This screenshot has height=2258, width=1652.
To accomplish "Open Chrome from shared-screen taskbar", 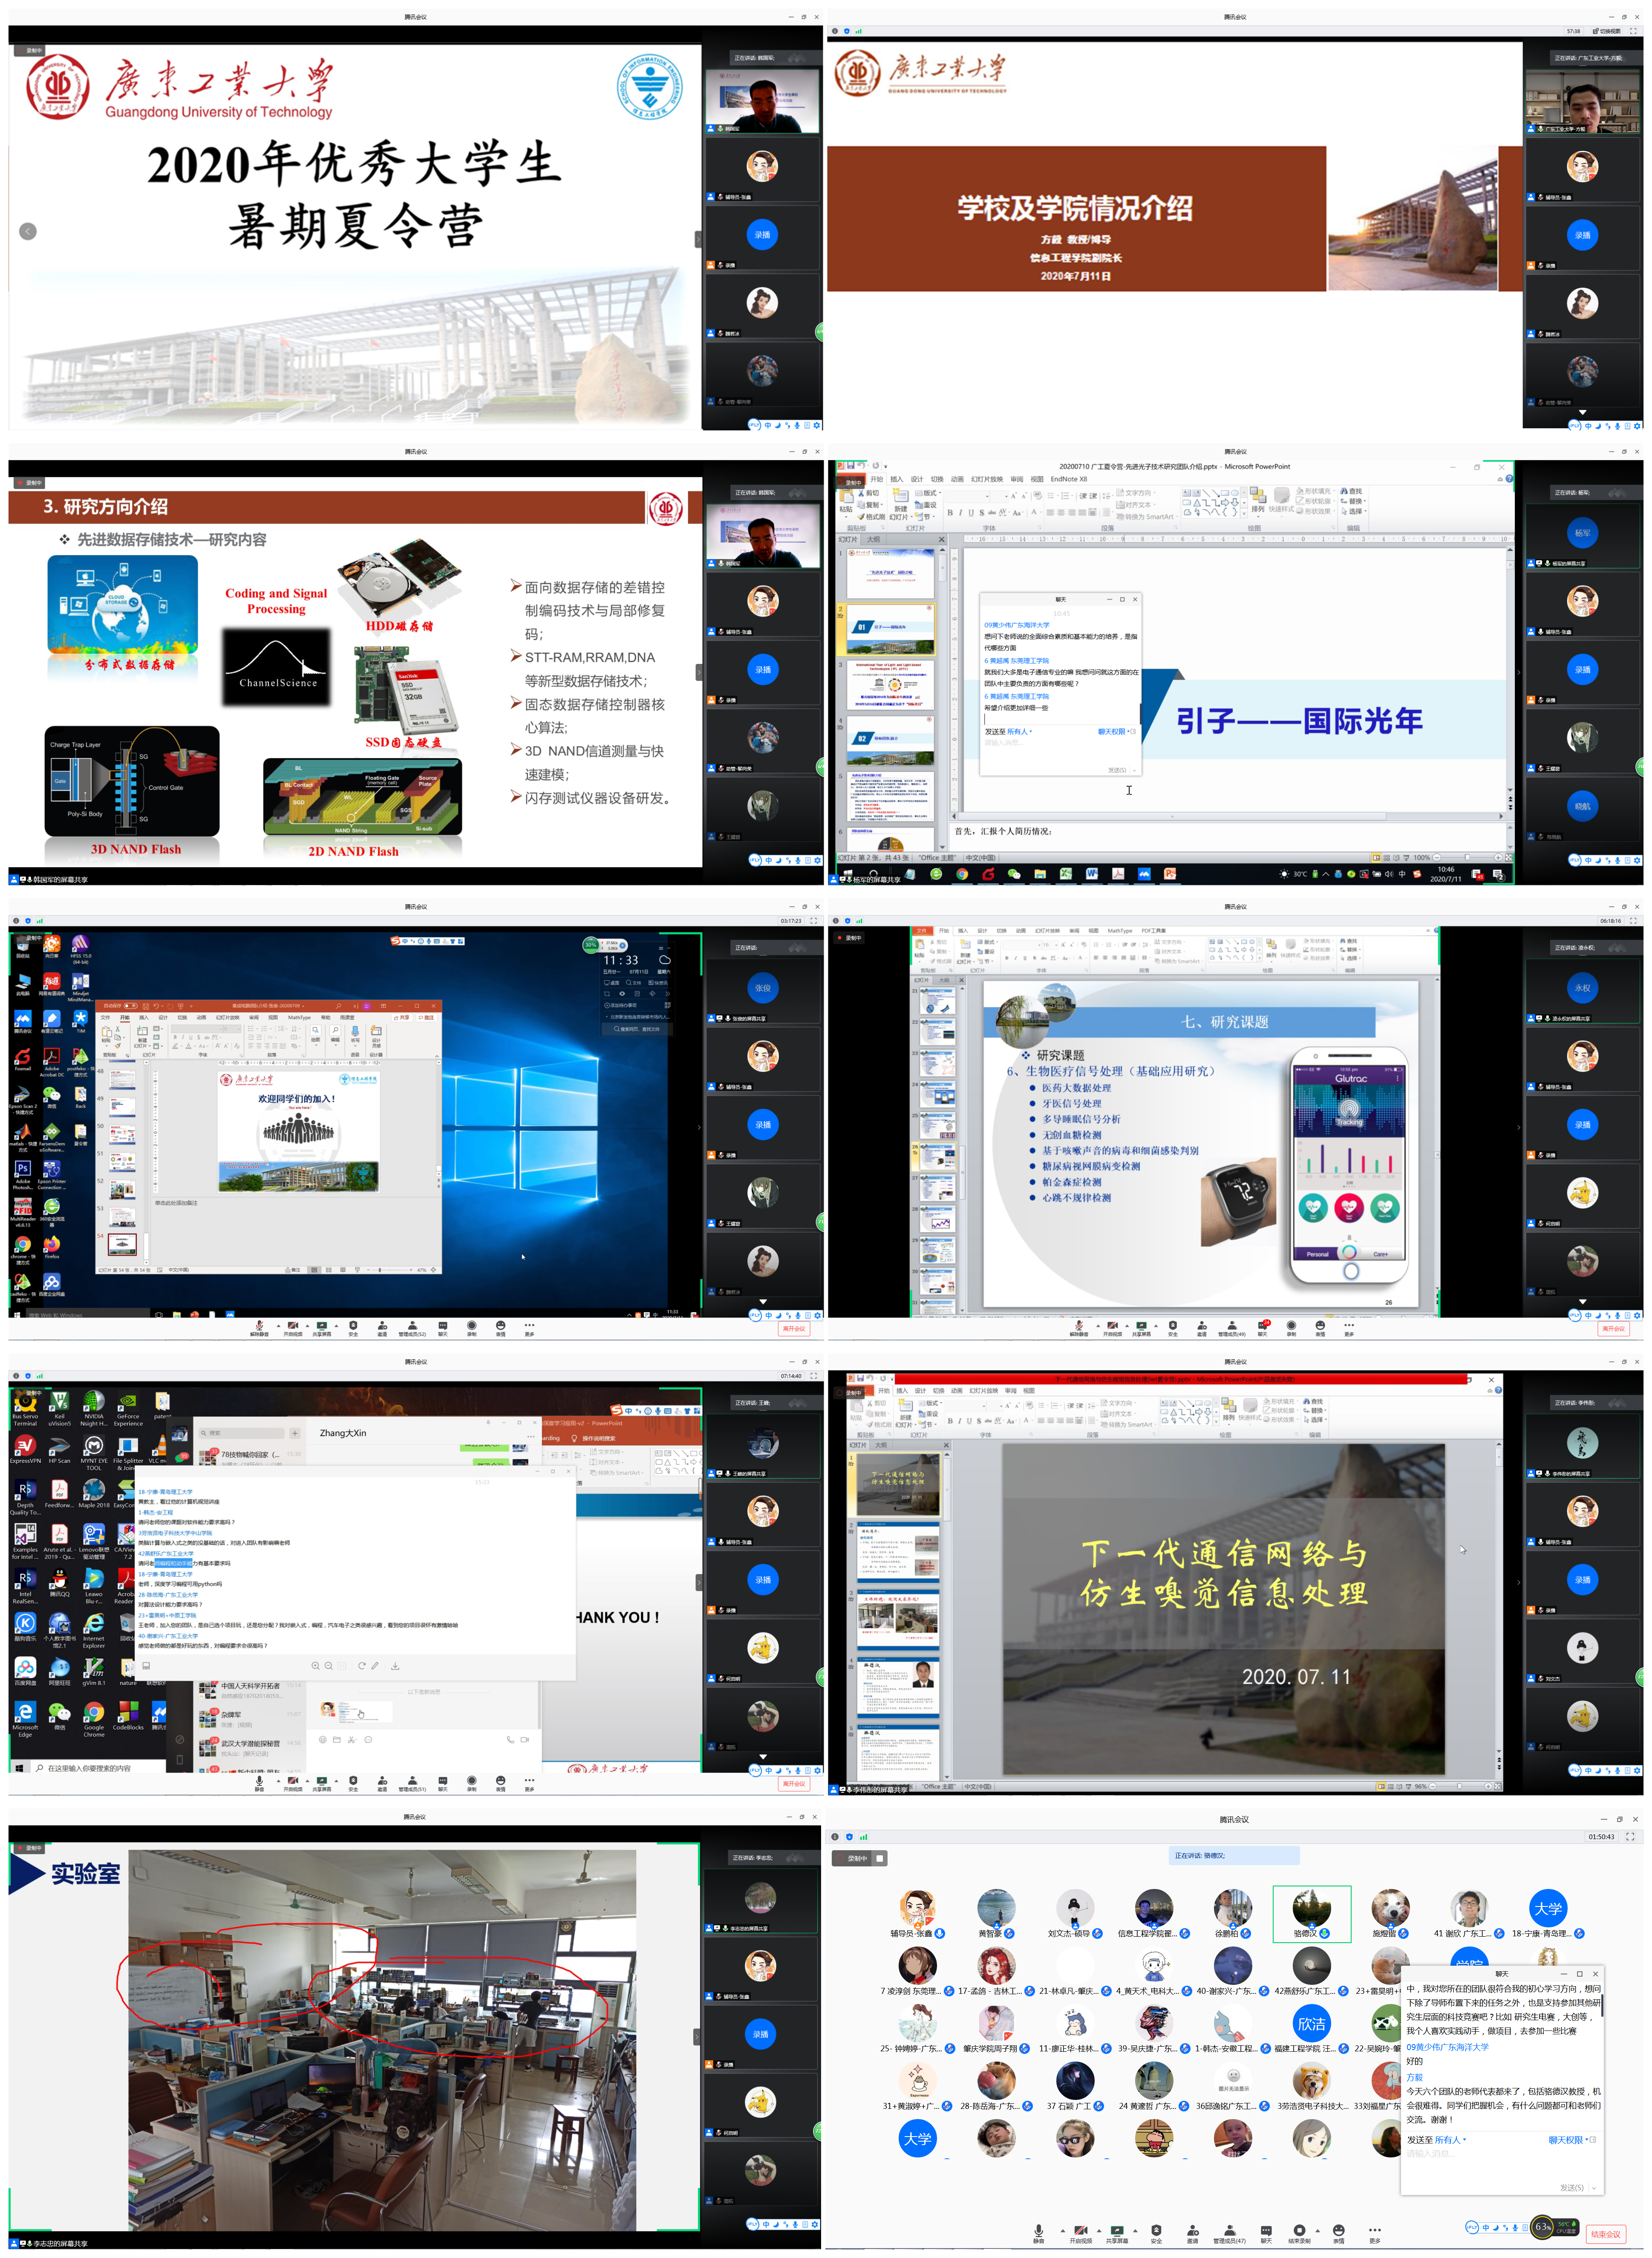I will coord(962,874).
